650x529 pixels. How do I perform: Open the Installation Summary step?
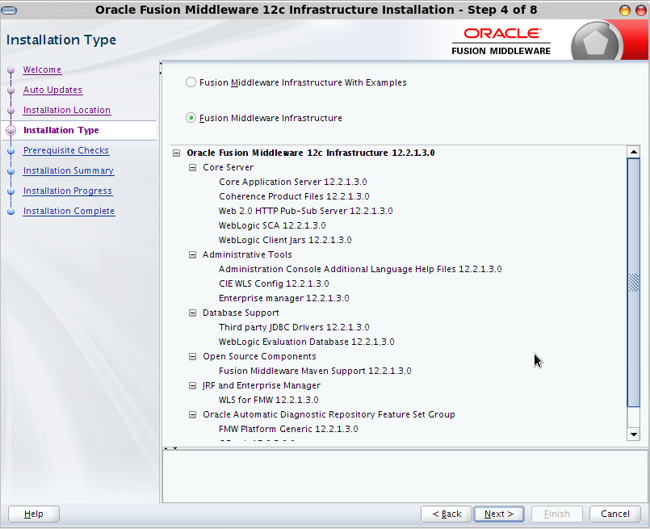[x=68, y=171]
